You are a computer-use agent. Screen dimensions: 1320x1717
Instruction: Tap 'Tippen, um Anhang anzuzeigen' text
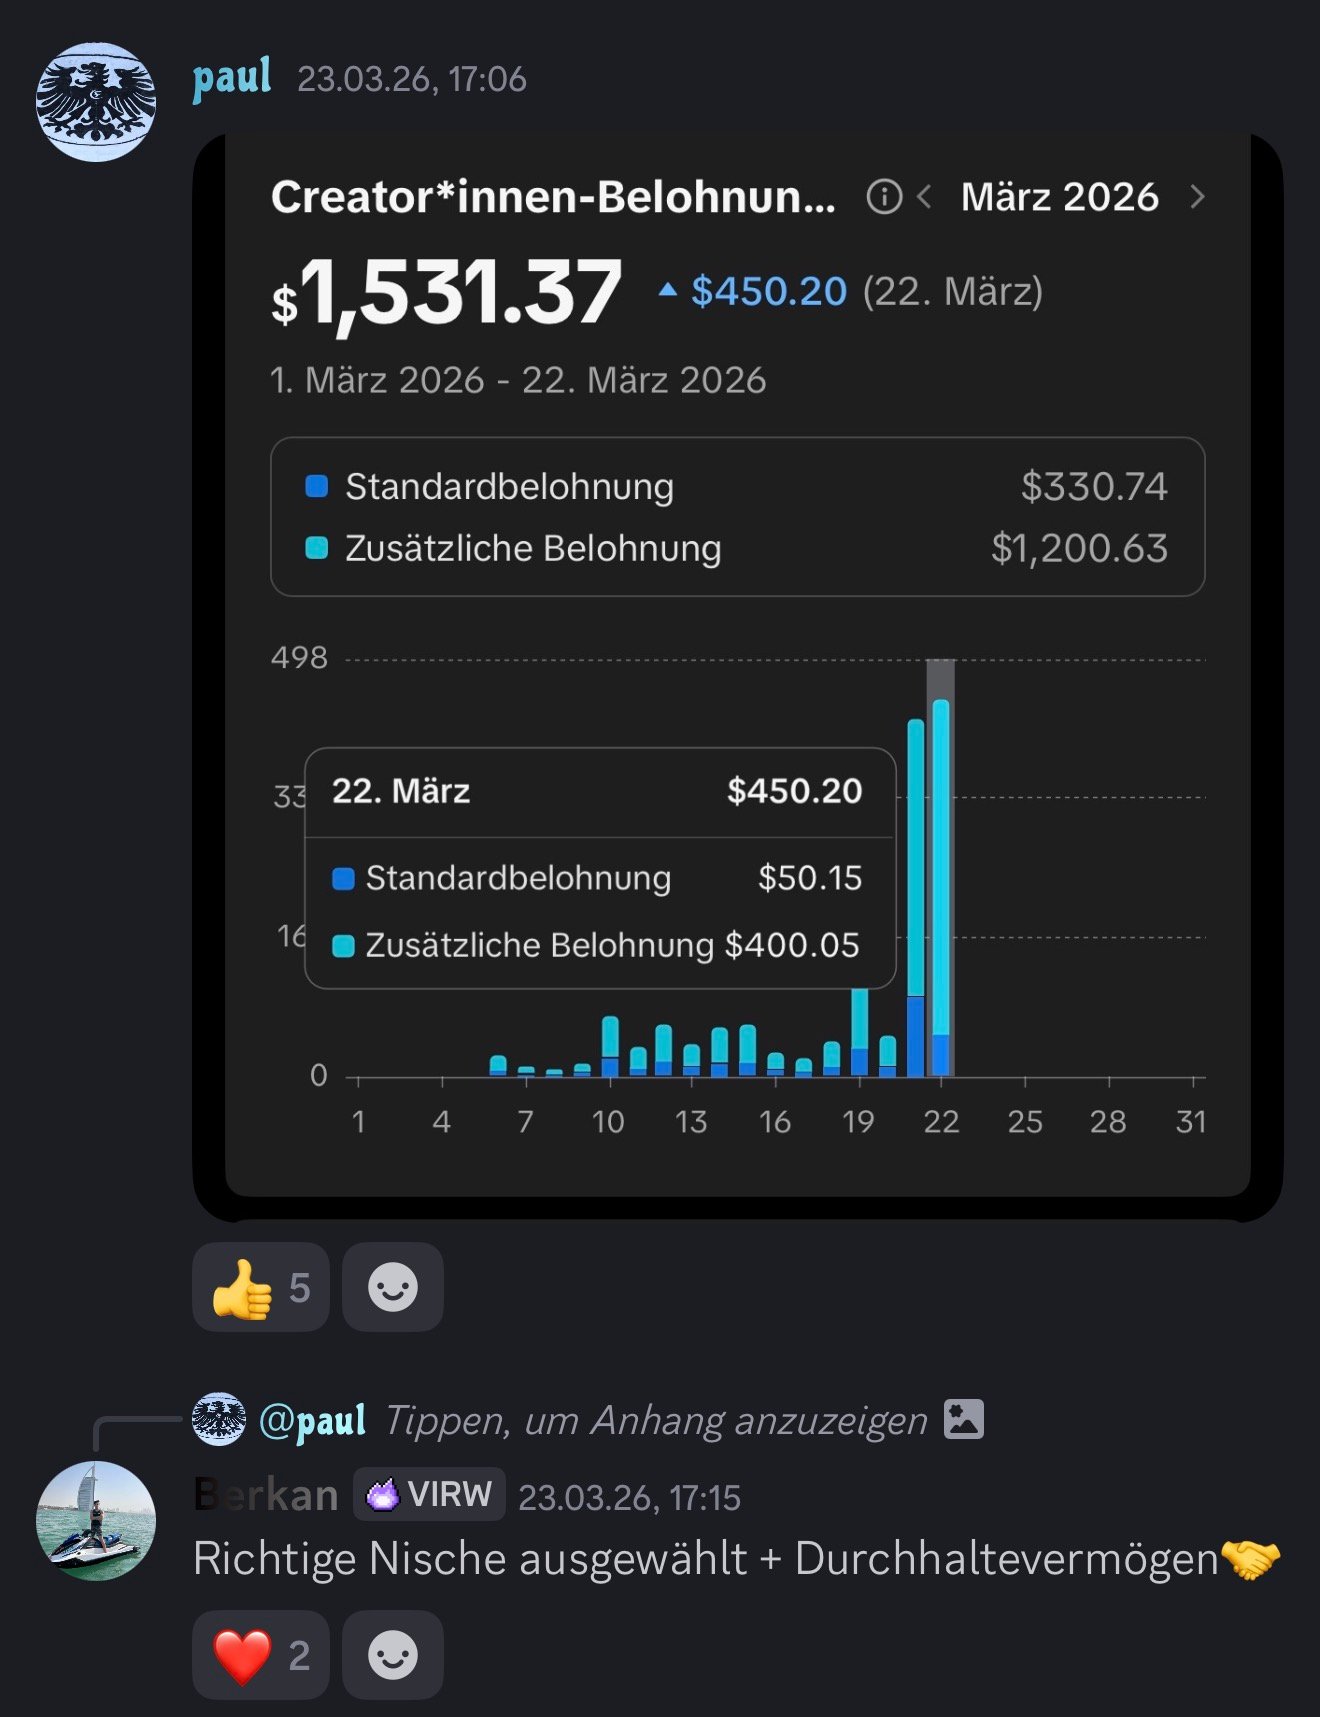pyautogui.click(x=656, y=1420)
